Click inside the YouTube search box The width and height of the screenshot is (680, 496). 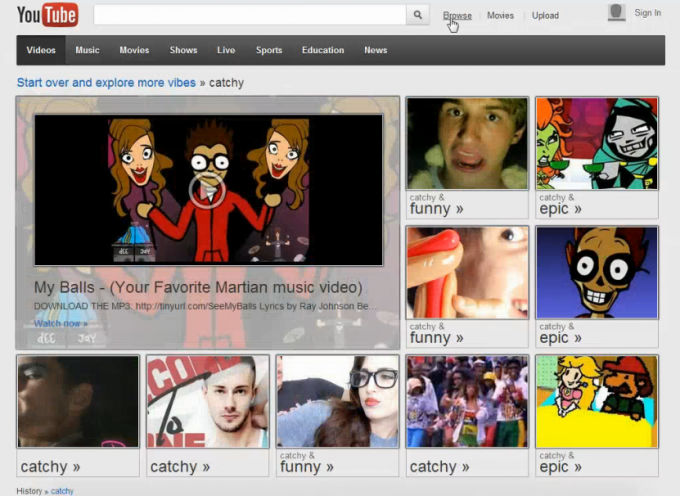click(250, 15)
